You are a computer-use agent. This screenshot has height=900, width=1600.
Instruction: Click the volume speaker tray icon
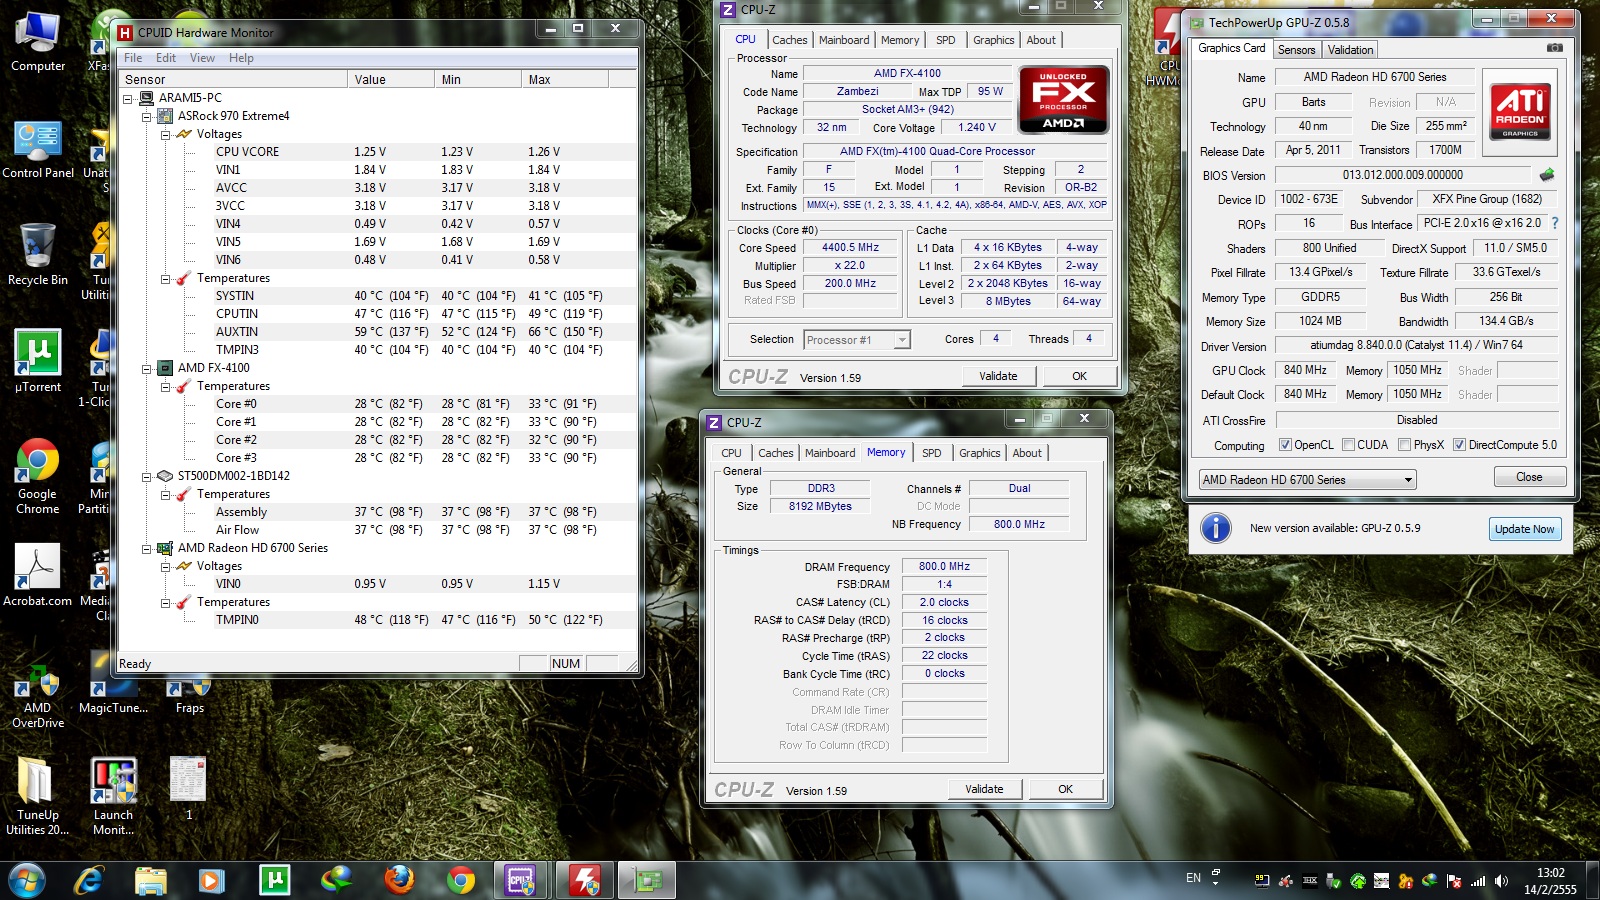click(x=1501, y=881)
